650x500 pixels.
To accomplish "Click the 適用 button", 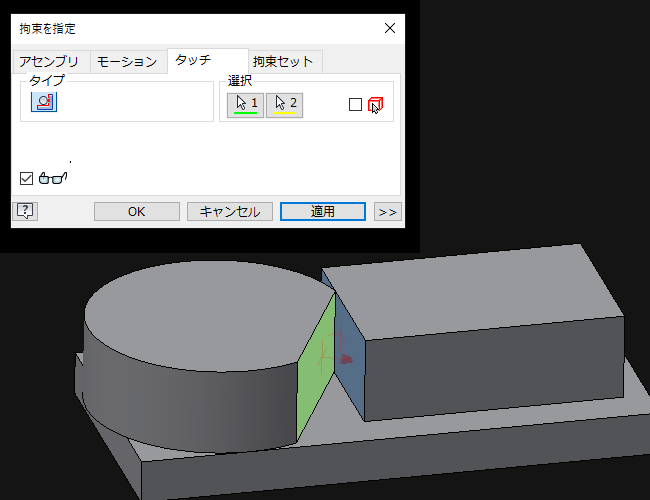I will (322, 211).
